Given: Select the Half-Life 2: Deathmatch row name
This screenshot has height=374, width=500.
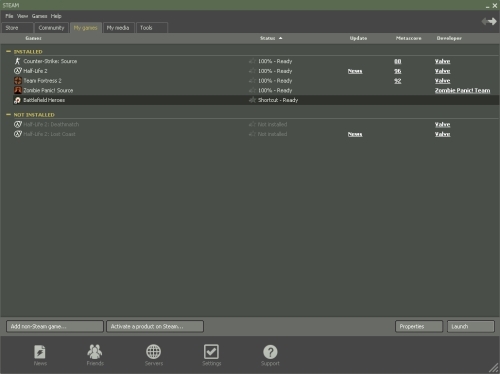Looking at the screenshot, I should point(51,124).
